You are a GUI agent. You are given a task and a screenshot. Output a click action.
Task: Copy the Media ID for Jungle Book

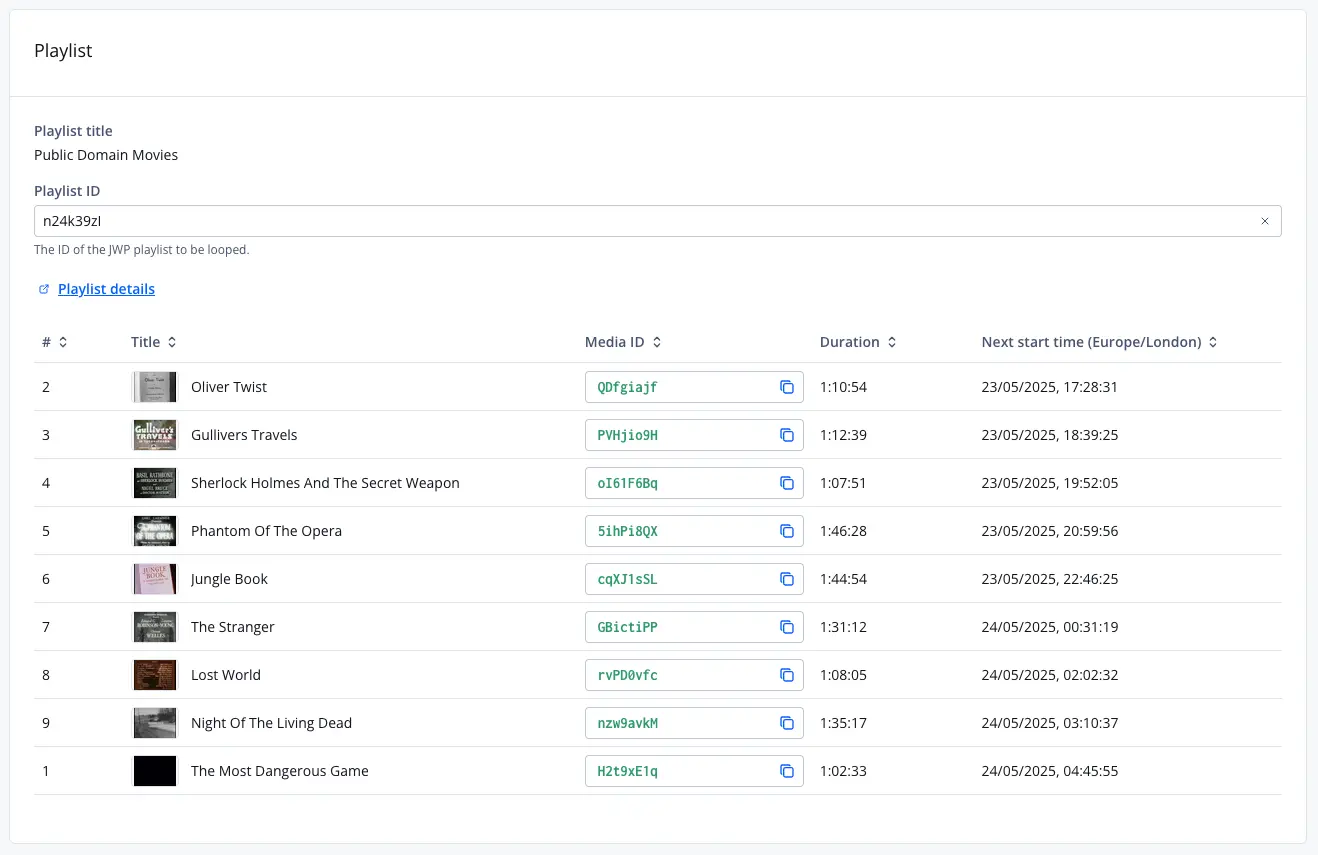tap(787, 579)
